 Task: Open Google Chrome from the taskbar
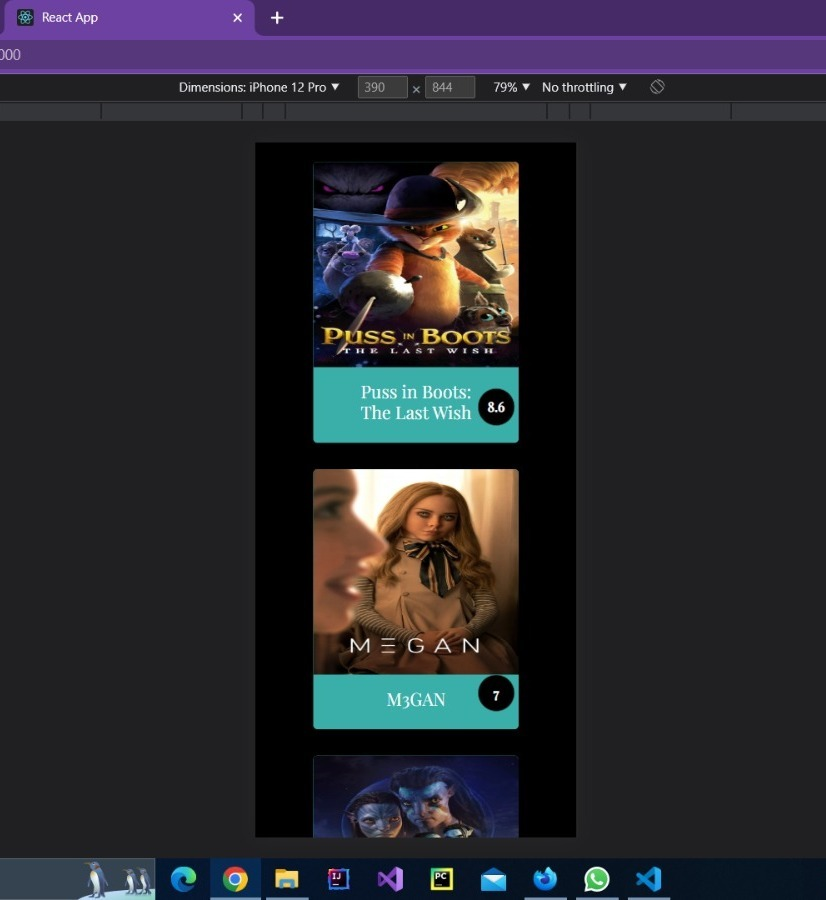pyautogui.click(x=235, y=879)
